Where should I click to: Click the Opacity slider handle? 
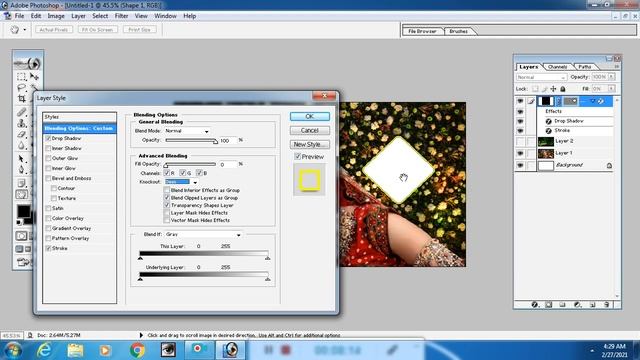pos(216,142)
